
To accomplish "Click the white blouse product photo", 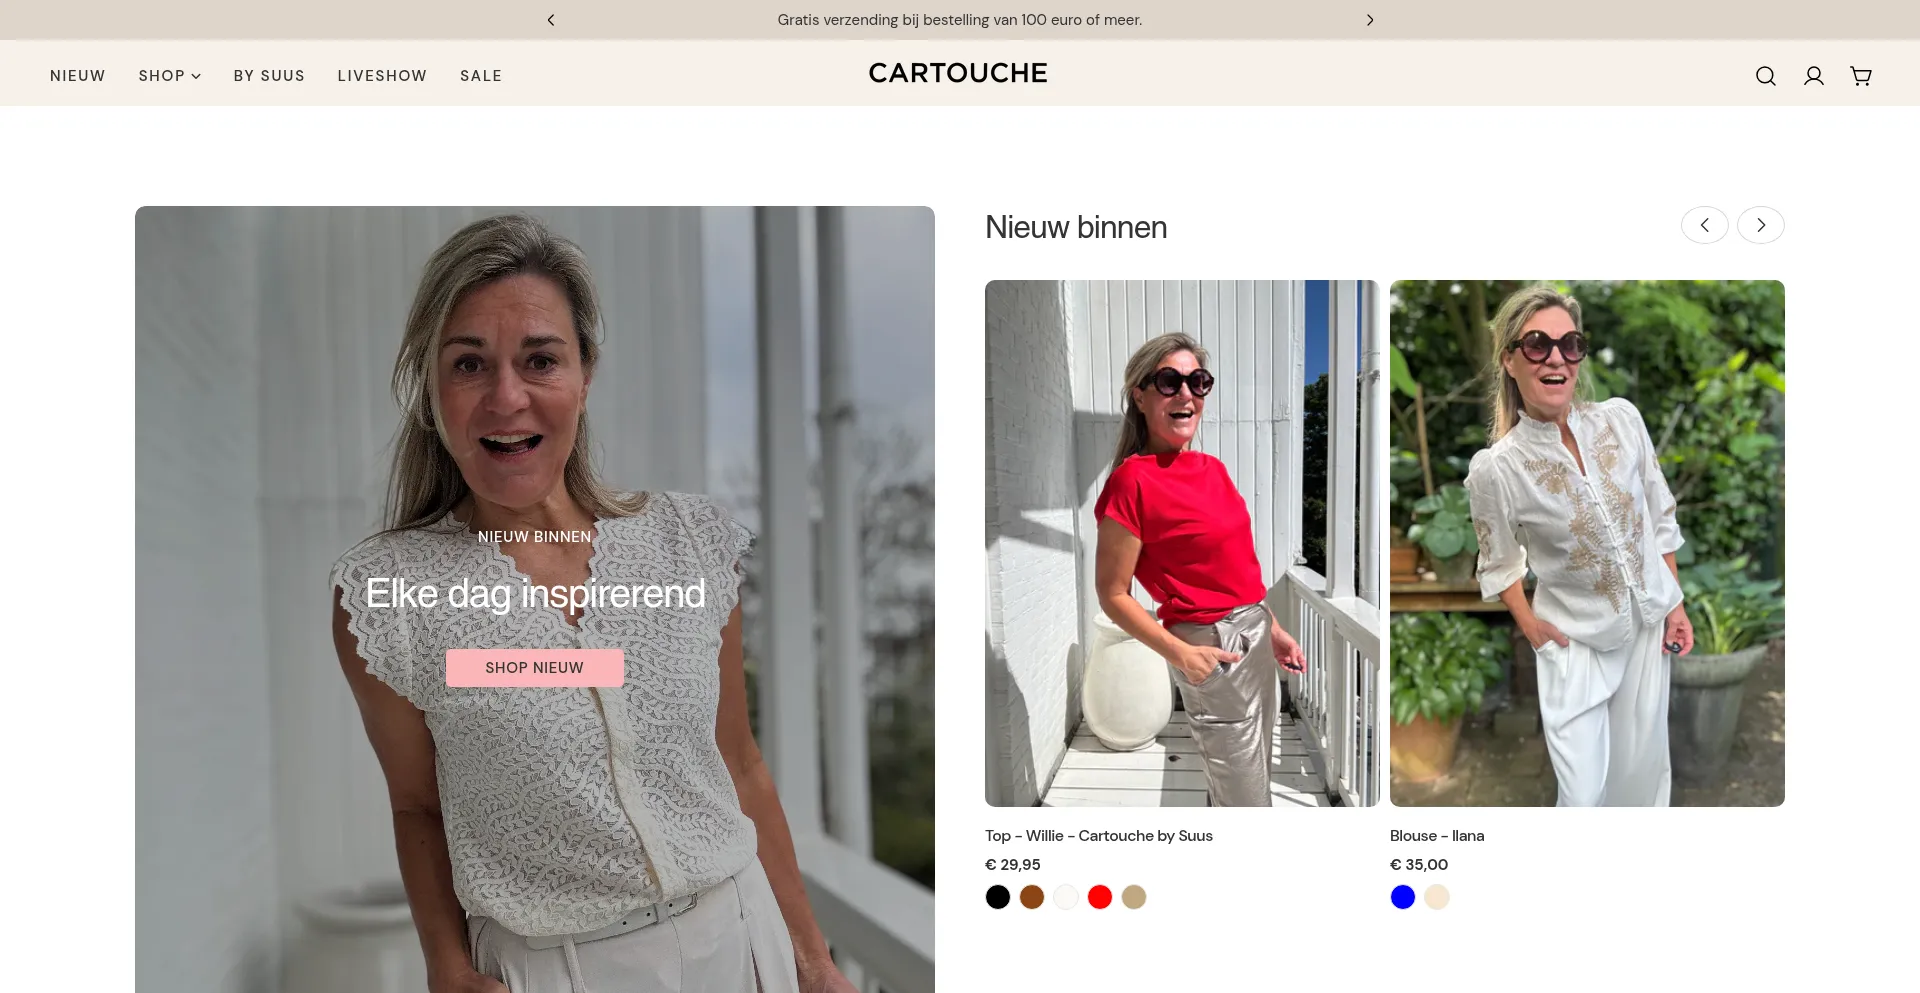I will (x=1587, y=543).
